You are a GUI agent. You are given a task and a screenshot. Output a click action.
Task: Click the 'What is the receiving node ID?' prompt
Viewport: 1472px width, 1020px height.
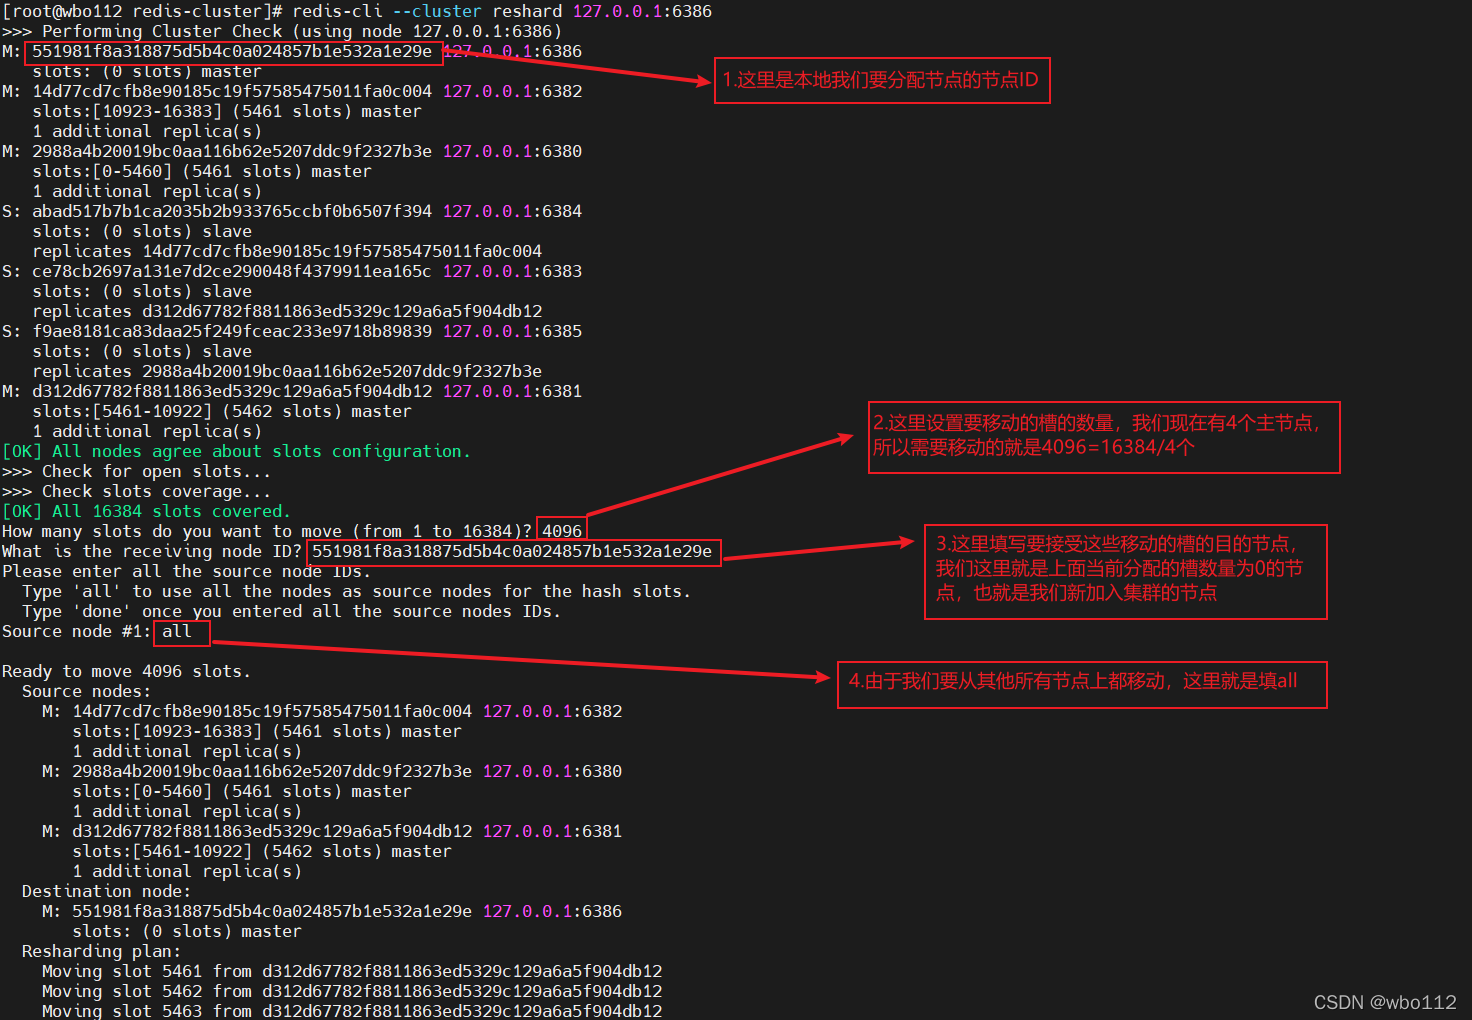[x=152, y=551]
